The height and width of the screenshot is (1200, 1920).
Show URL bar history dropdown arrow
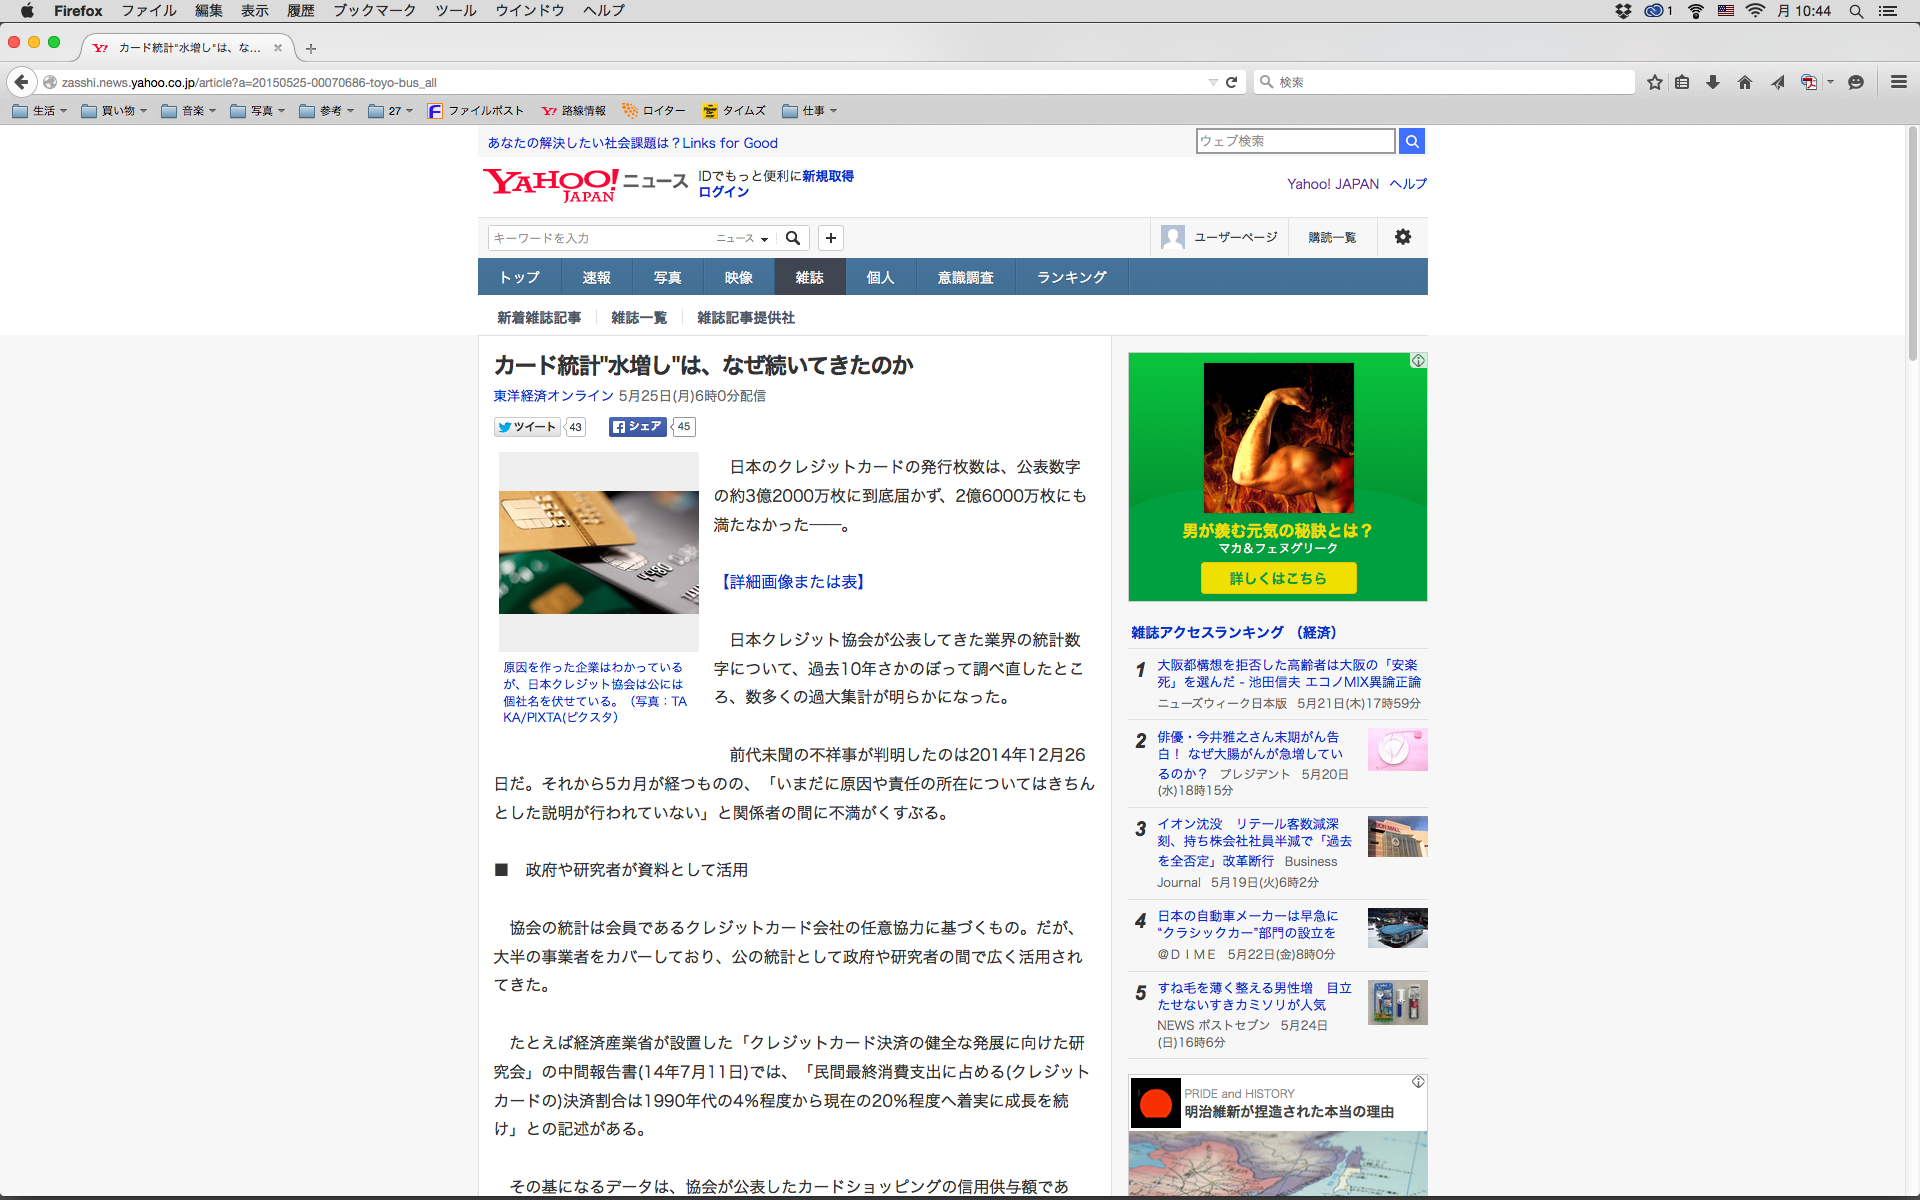[1212, 82]
